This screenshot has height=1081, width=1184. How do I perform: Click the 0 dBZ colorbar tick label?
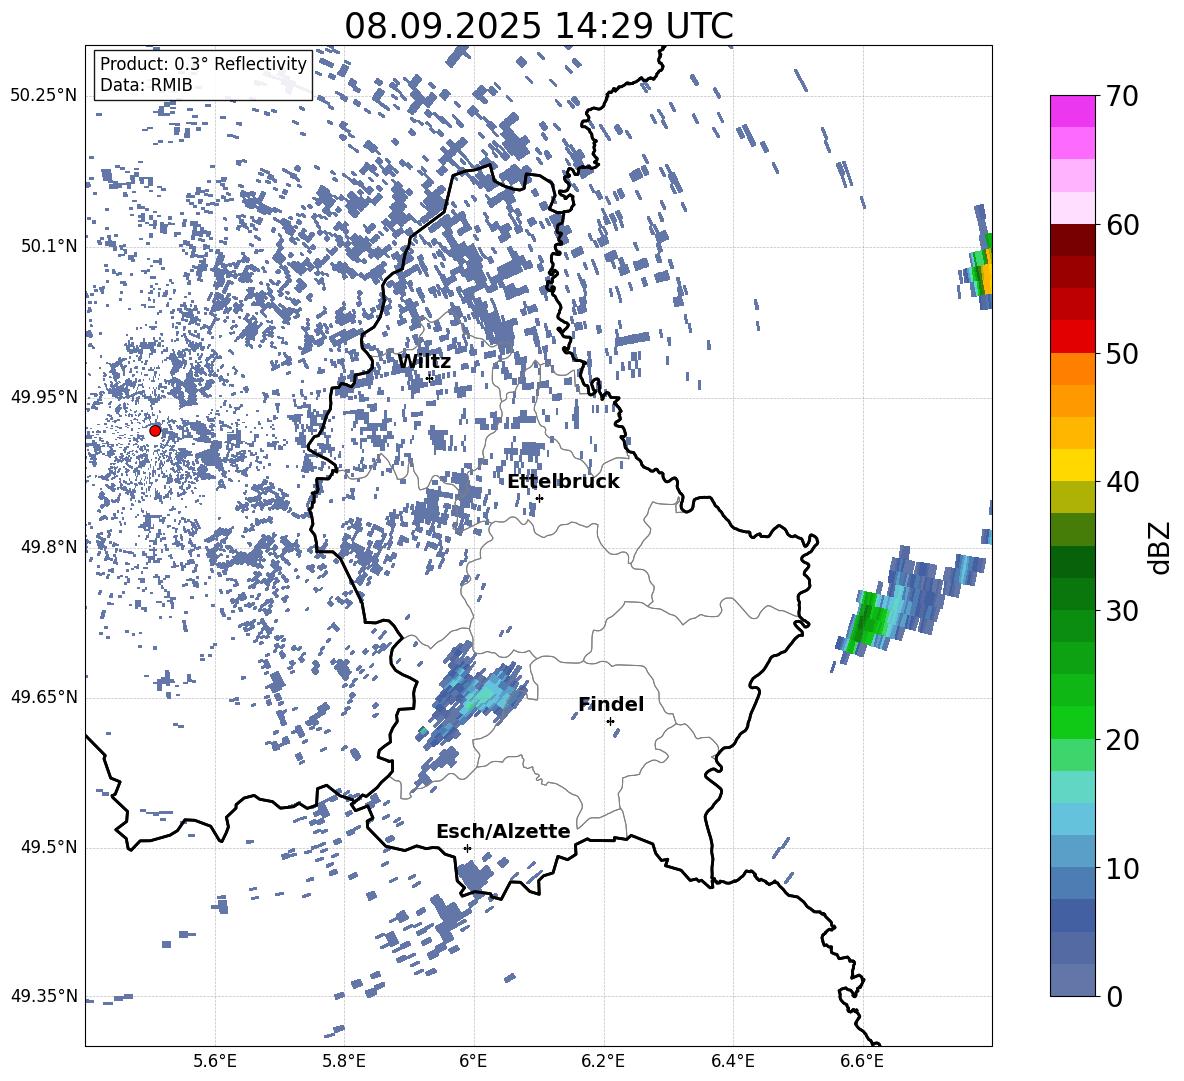coord(1113,996)
